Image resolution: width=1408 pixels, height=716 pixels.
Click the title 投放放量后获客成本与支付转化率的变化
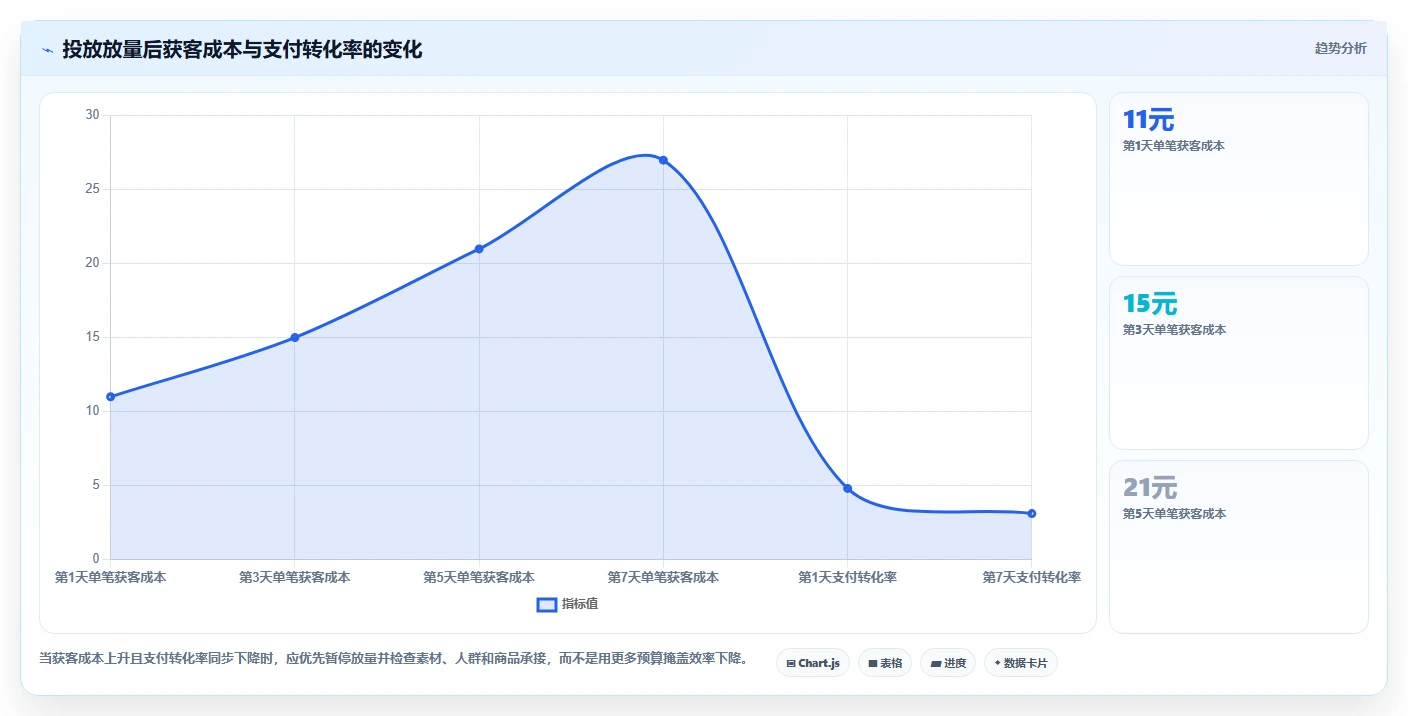(242, 49)
